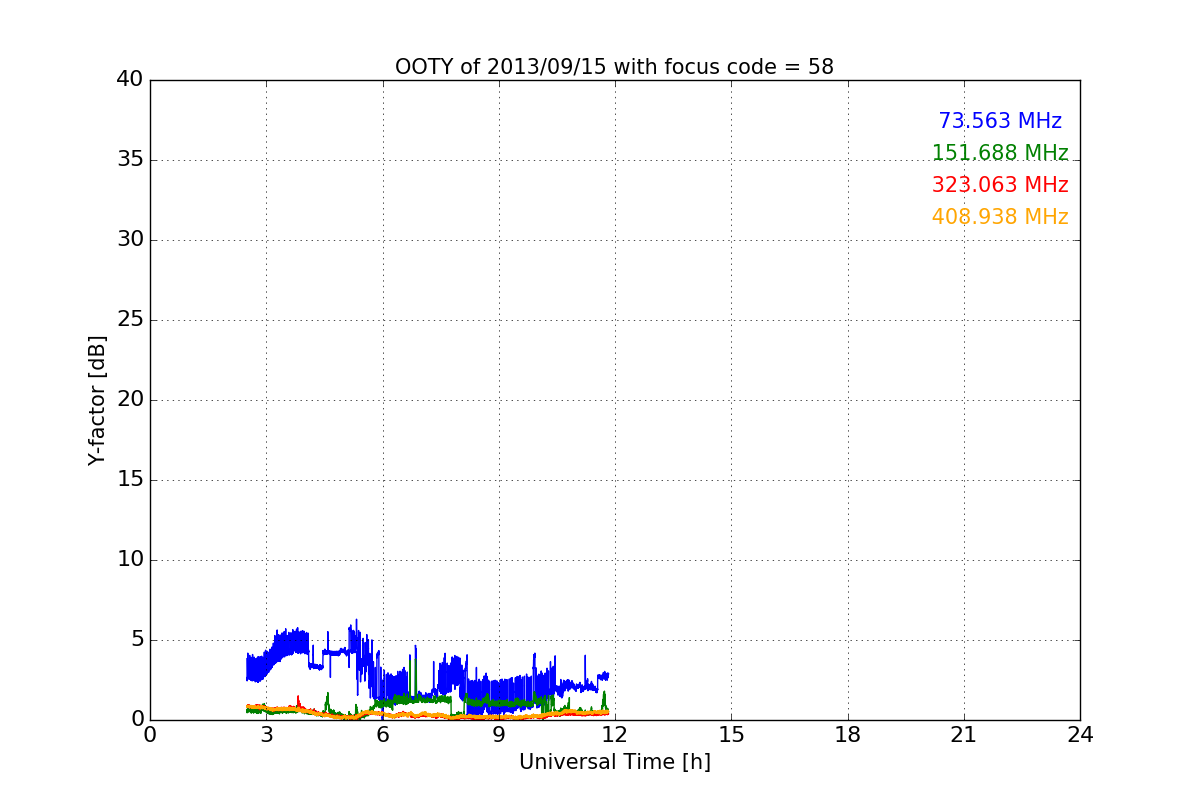The image size is (1200, 800).
Task: Select the green 151.688 MHz legend label
Action: coord(1000,153)
